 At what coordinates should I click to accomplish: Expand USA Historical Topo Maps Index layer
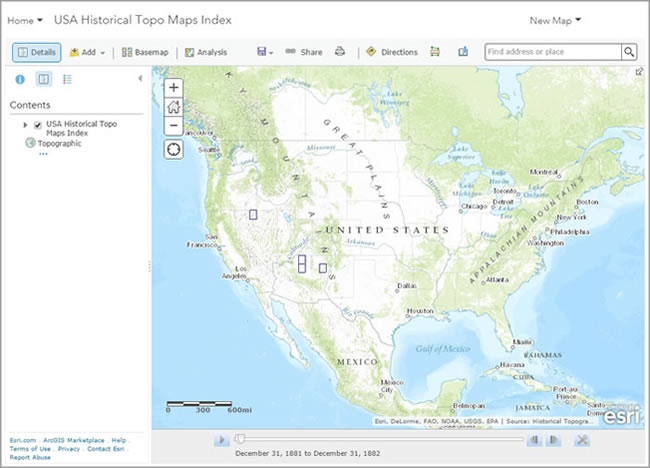pos(25,125)
